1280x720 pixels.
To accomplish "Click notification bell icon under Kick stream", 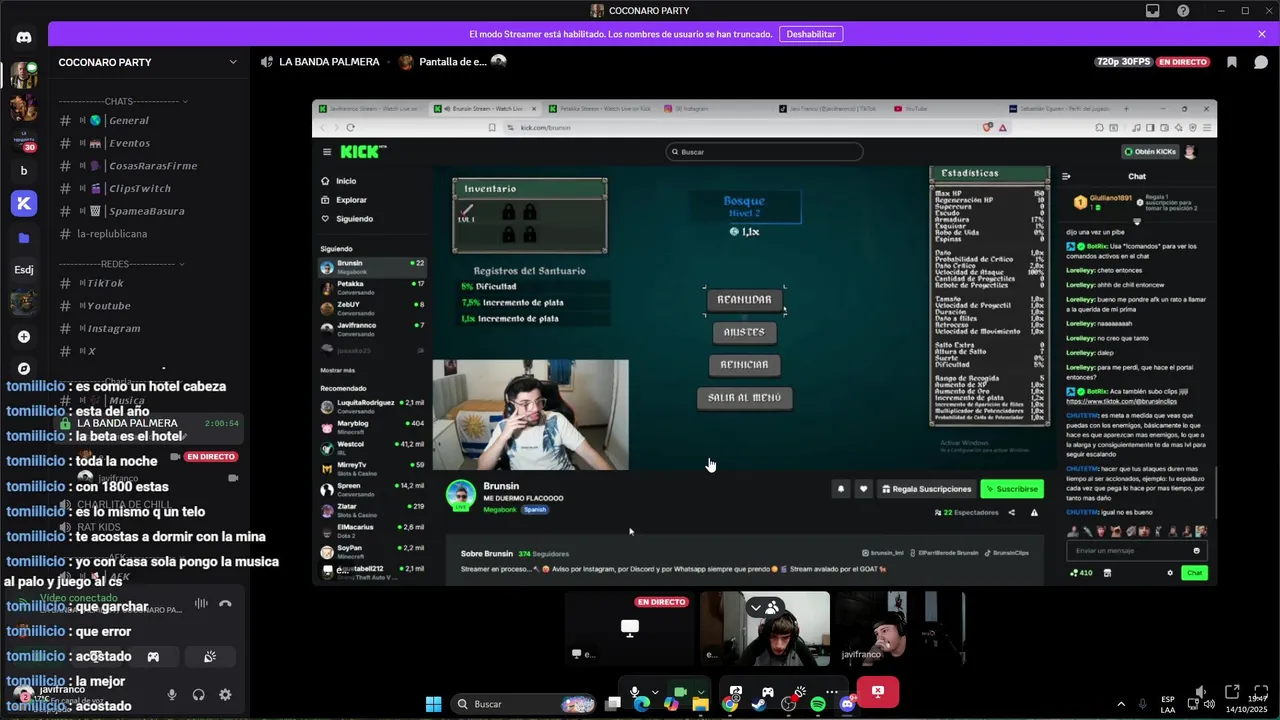I will tap(840, 489).
